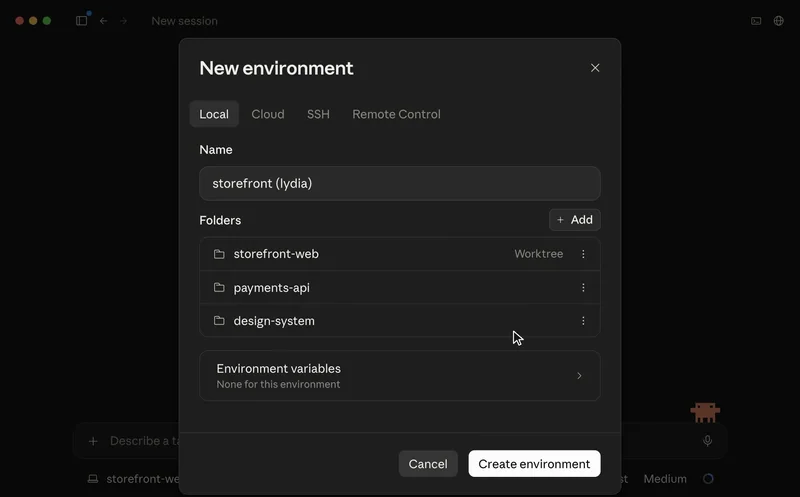The height and width of the screenshot is (497, 800).
Task: Click Create environment
Action: click(x=534, y=464)
